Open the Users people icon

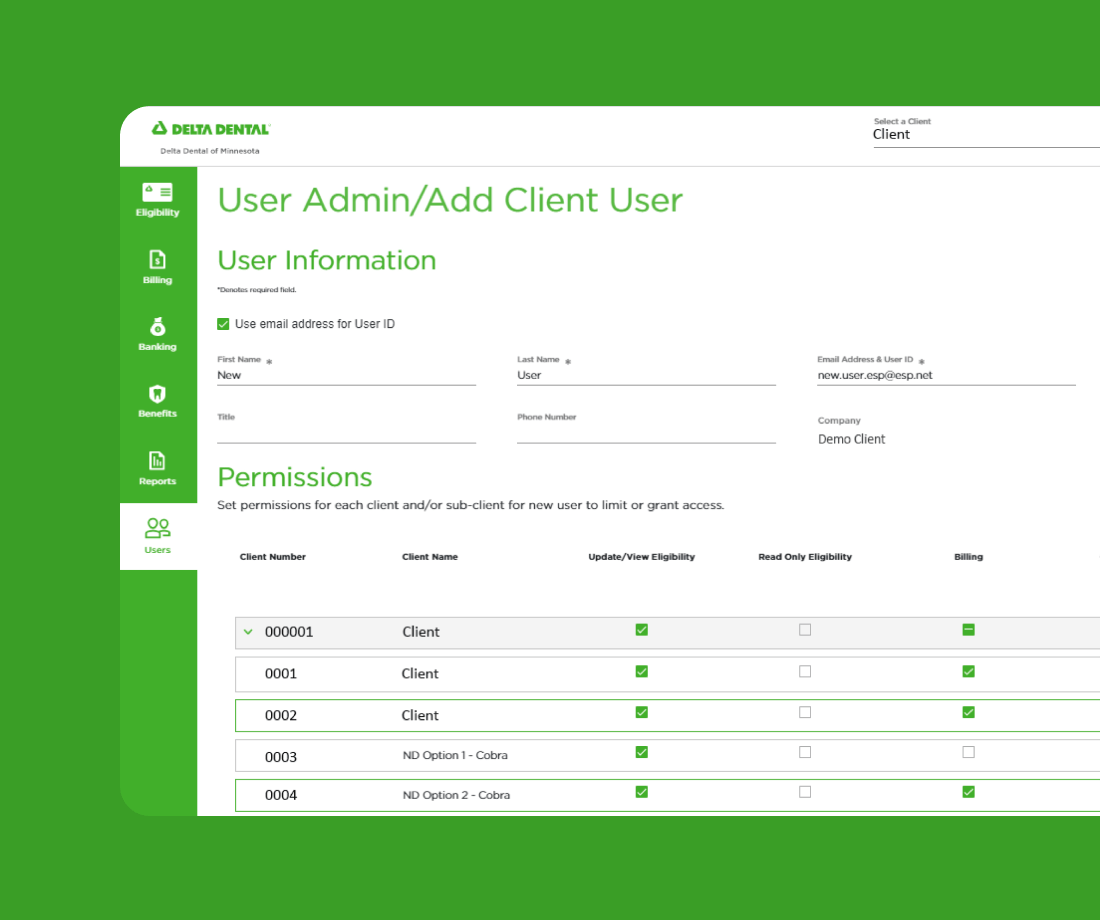point(158,528)
